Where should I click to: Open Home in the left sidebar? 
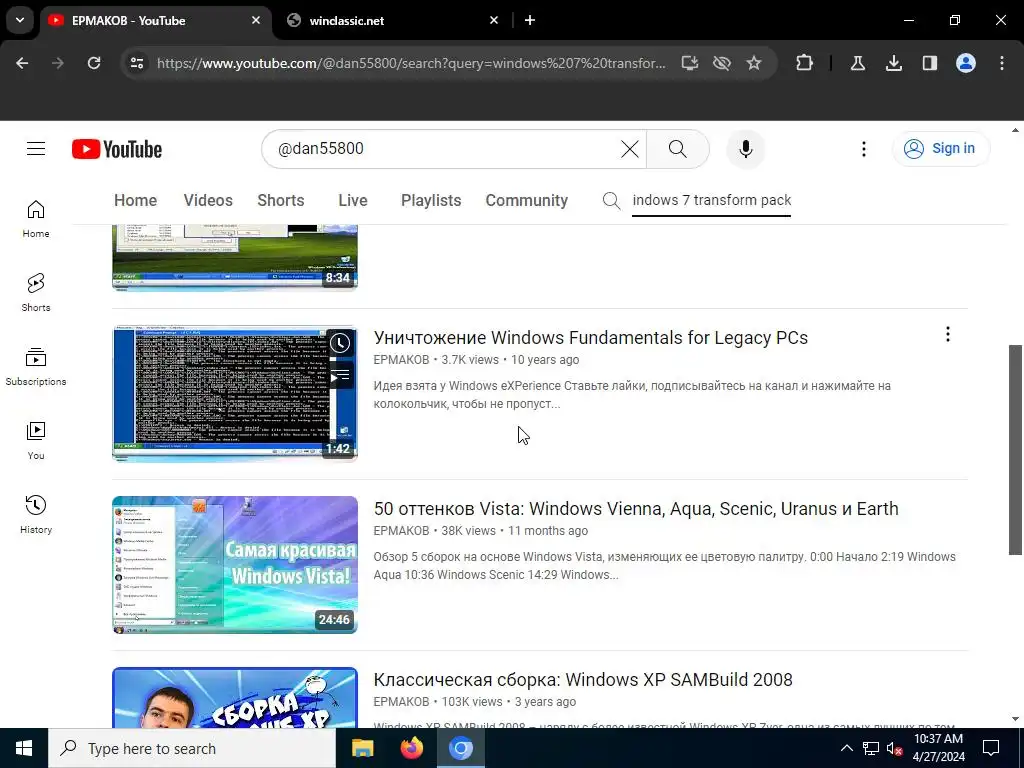pos(36,219)
